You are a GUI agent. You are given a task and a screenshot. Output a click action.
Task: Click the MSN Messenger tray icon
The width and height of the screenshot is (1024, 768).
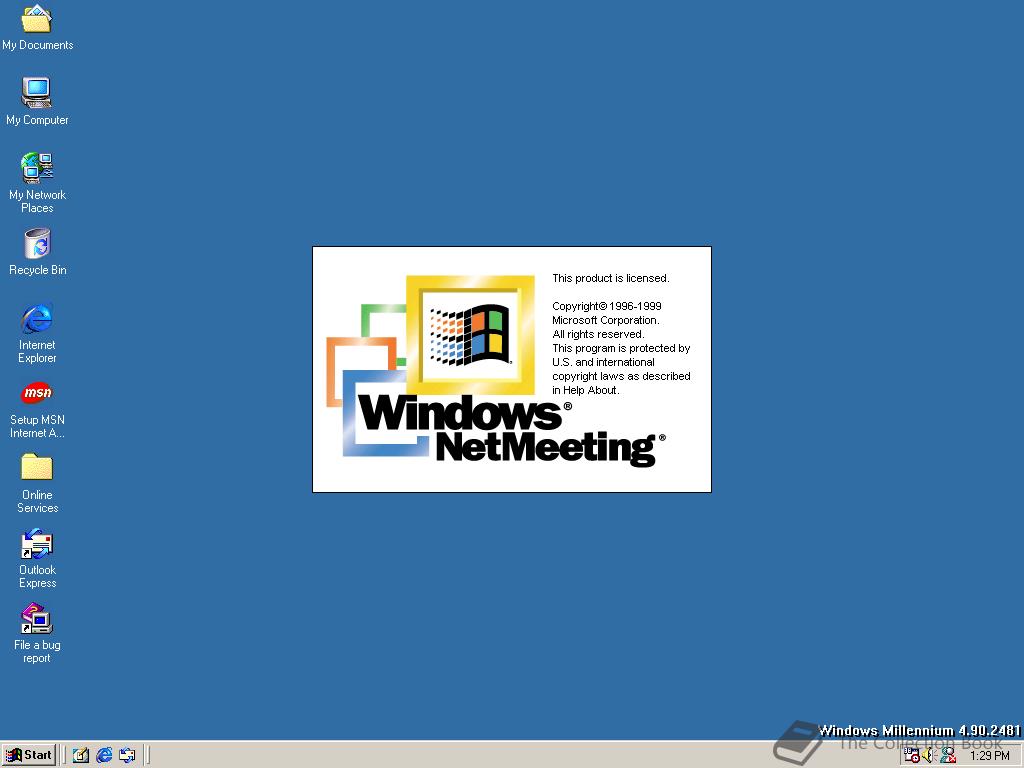(x=948, y=756)
